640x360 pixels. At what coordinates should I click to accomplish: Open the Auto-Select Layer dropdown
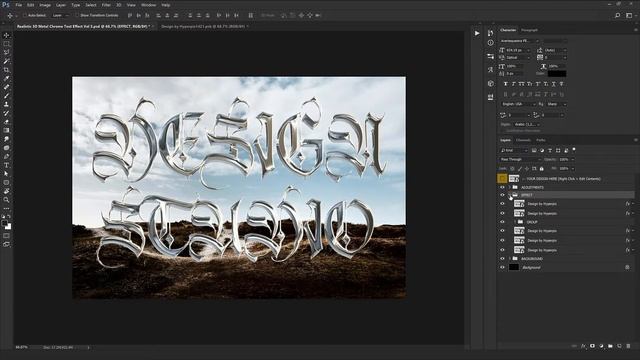[60, 15]
